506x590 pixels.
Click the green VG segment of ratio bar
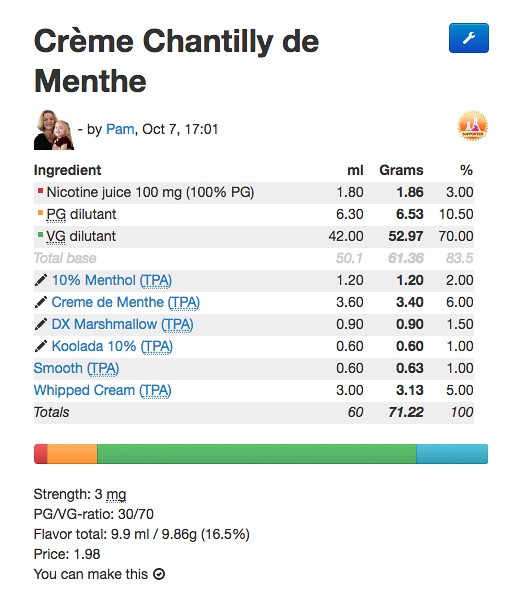click(x=257, y=454)
